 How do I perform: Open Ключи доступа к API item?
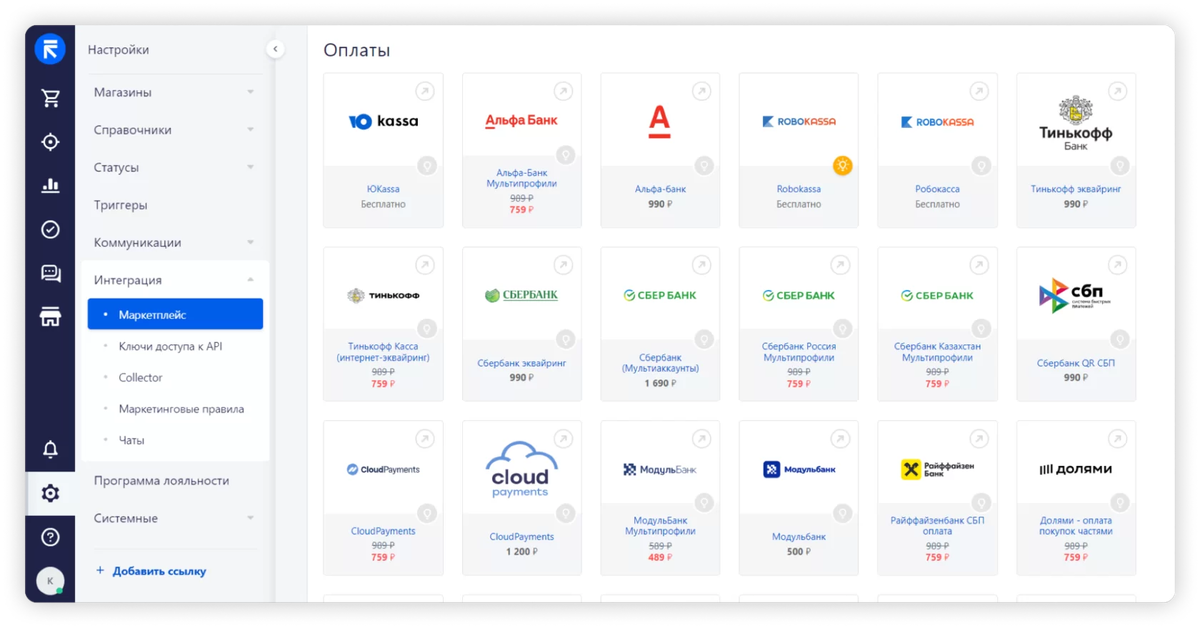[x=170, y=346]
